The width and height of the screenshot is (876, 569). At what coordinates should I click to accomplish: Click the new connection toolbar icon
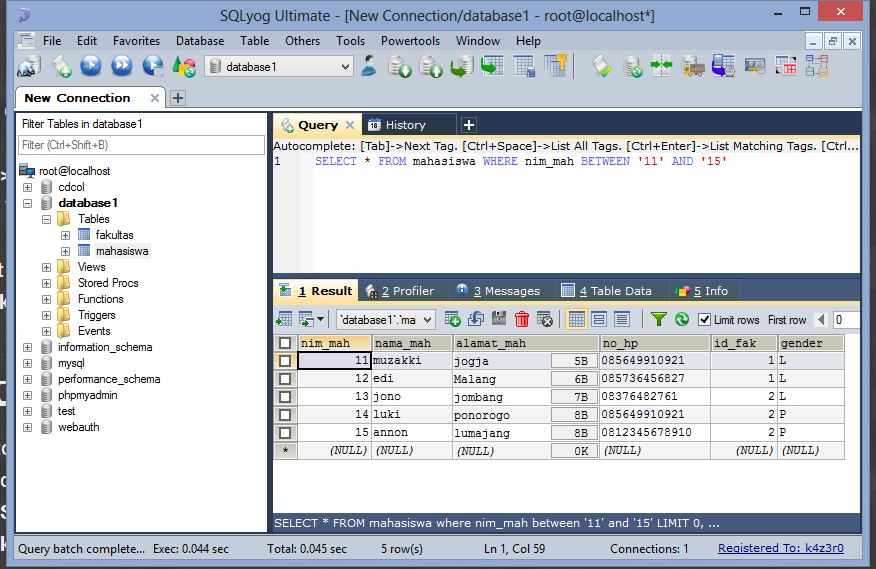click(29, 67)
